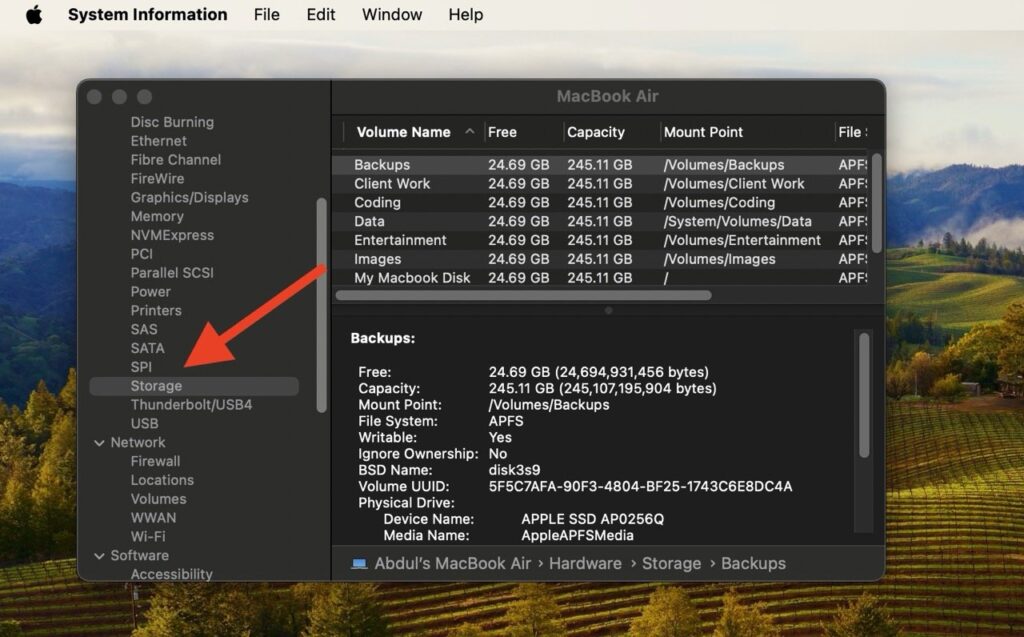Open the Edit menu
The width and height of the screenshot is (1024, 637).
pos(321,15)
